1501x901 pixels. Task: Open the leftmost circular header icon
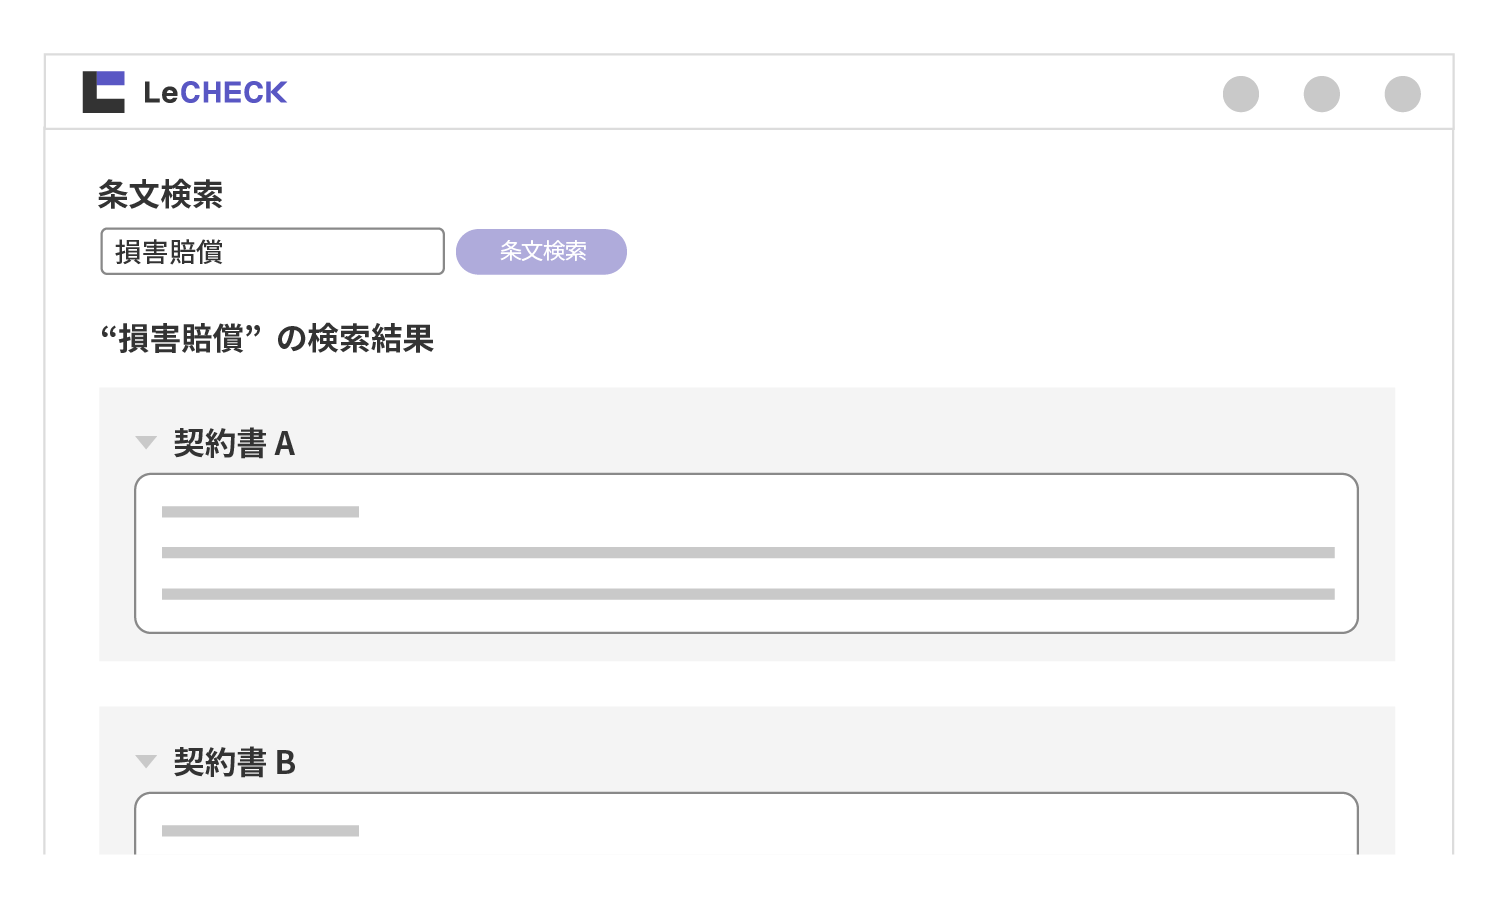(1242, 94)
